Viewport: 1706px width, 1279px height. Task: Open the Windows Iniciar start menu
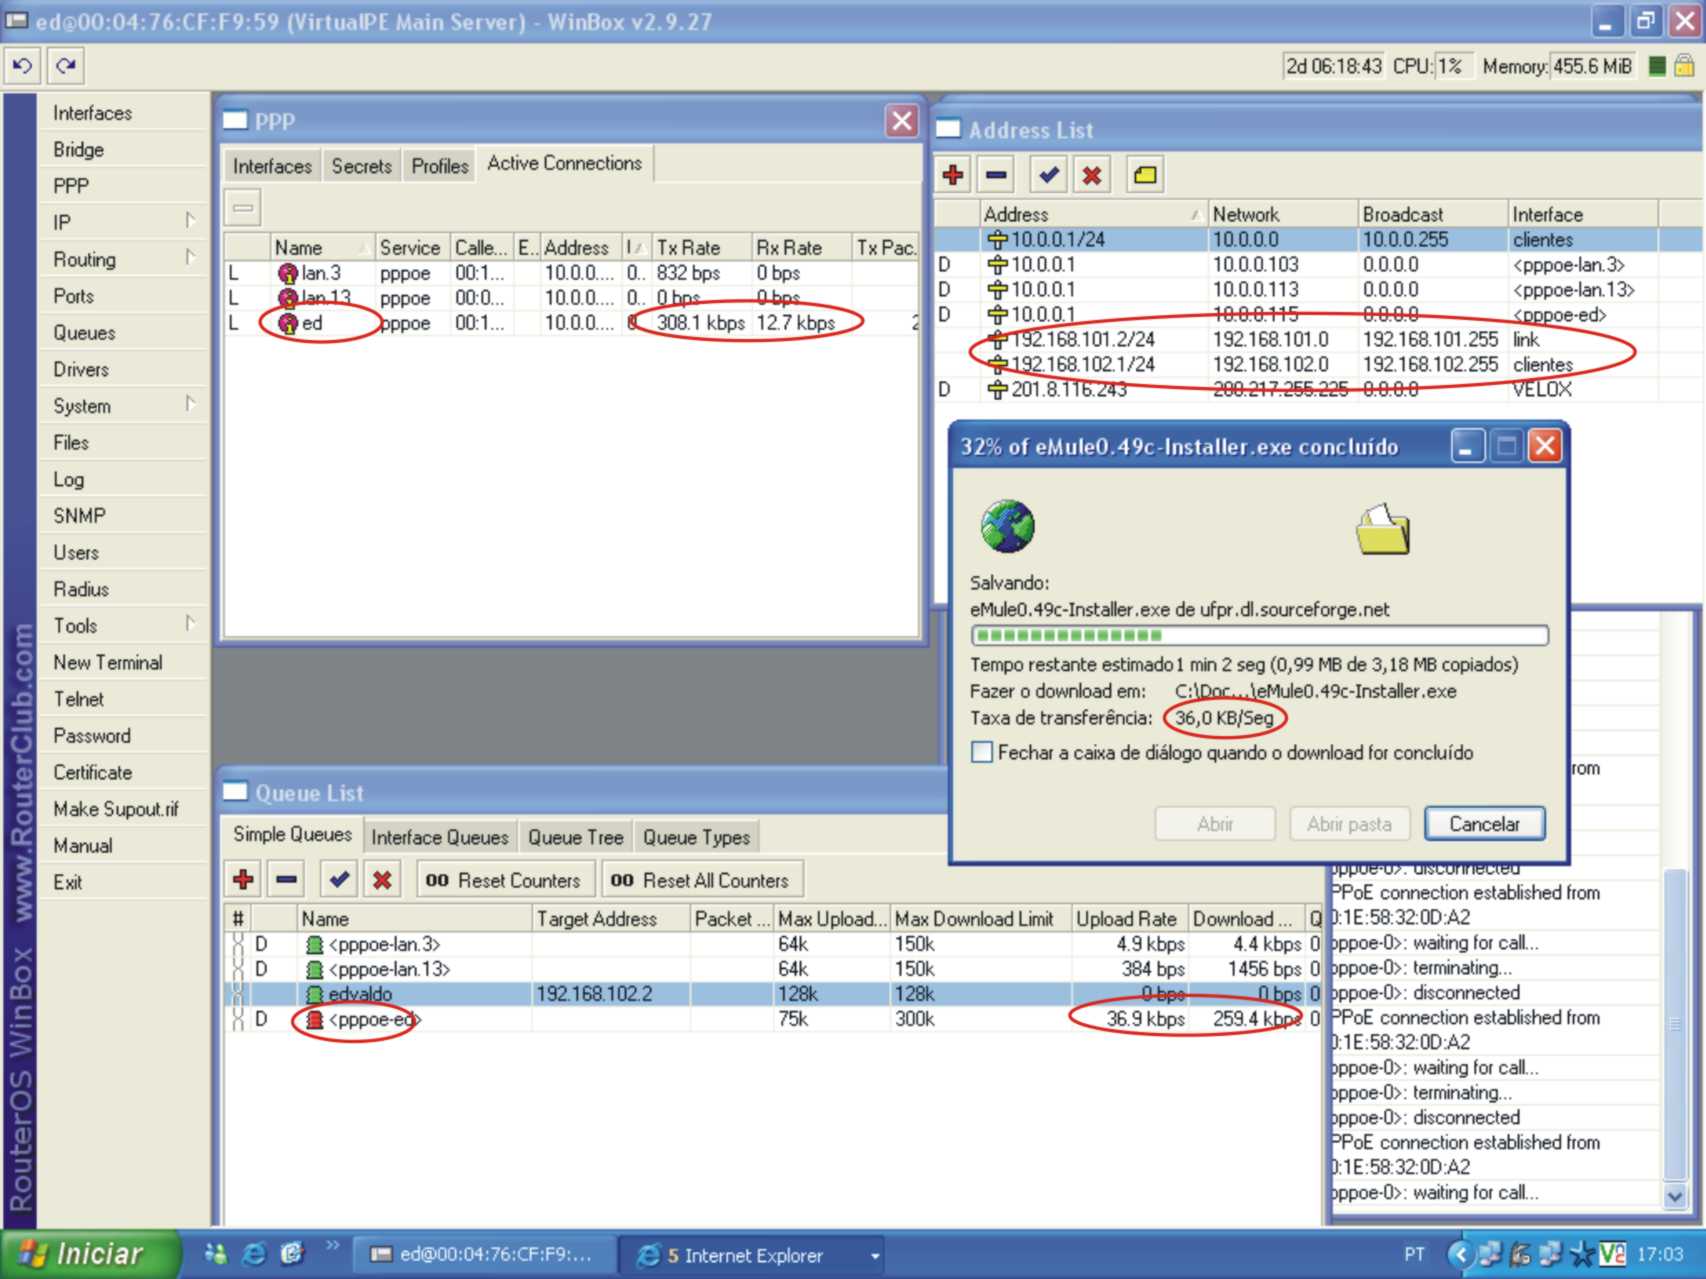point(88,1254)
